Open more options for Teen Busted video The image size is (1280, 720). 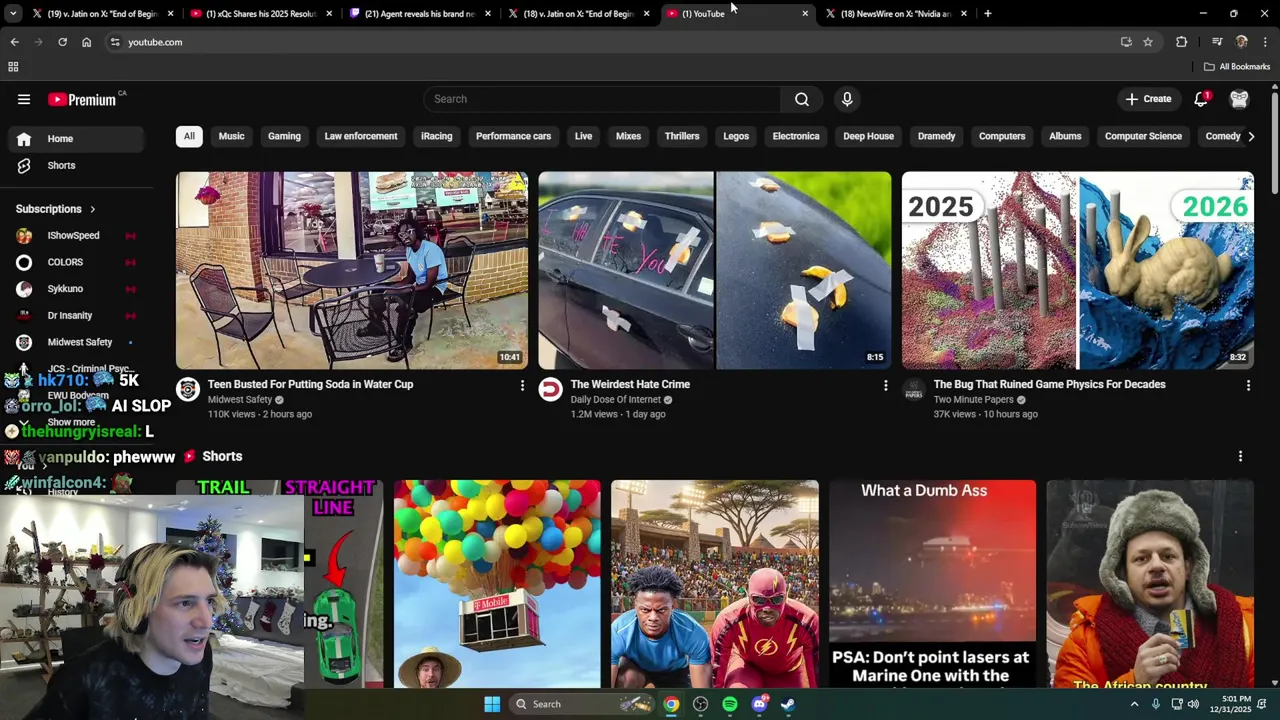click(x=522, y=385)
